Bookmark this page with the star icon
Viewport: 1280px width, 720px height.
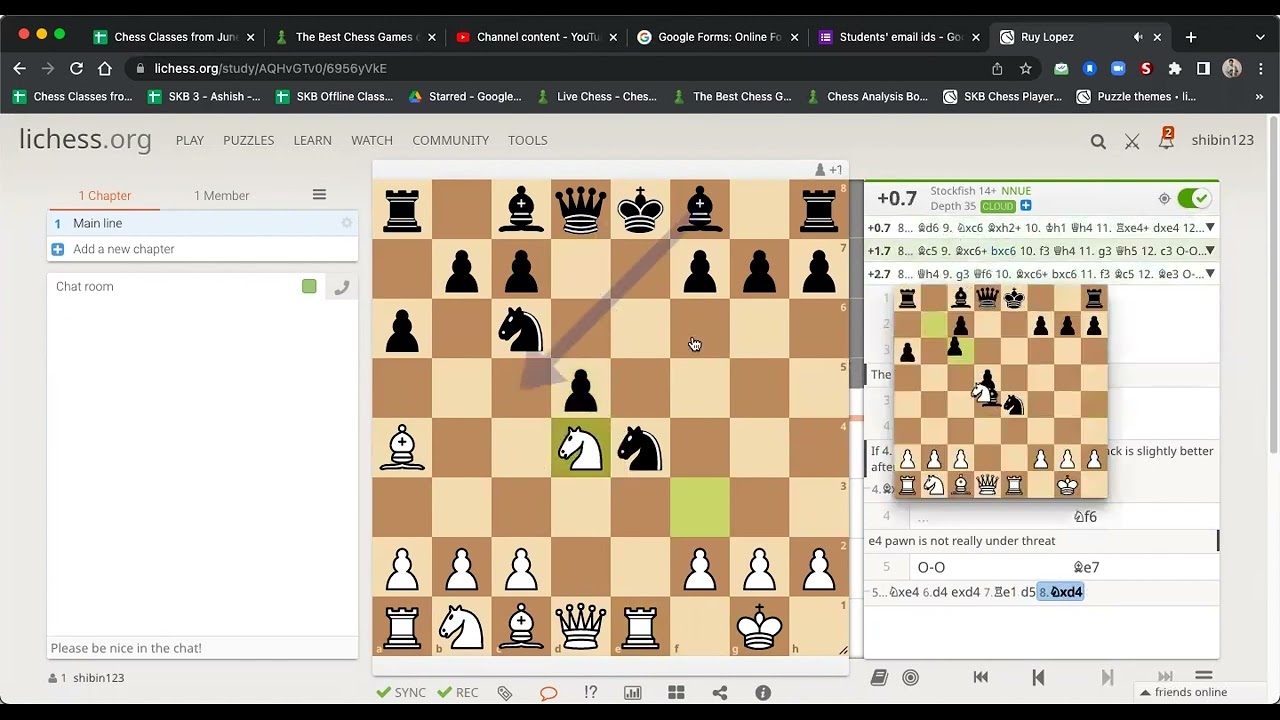point(1025,68)
